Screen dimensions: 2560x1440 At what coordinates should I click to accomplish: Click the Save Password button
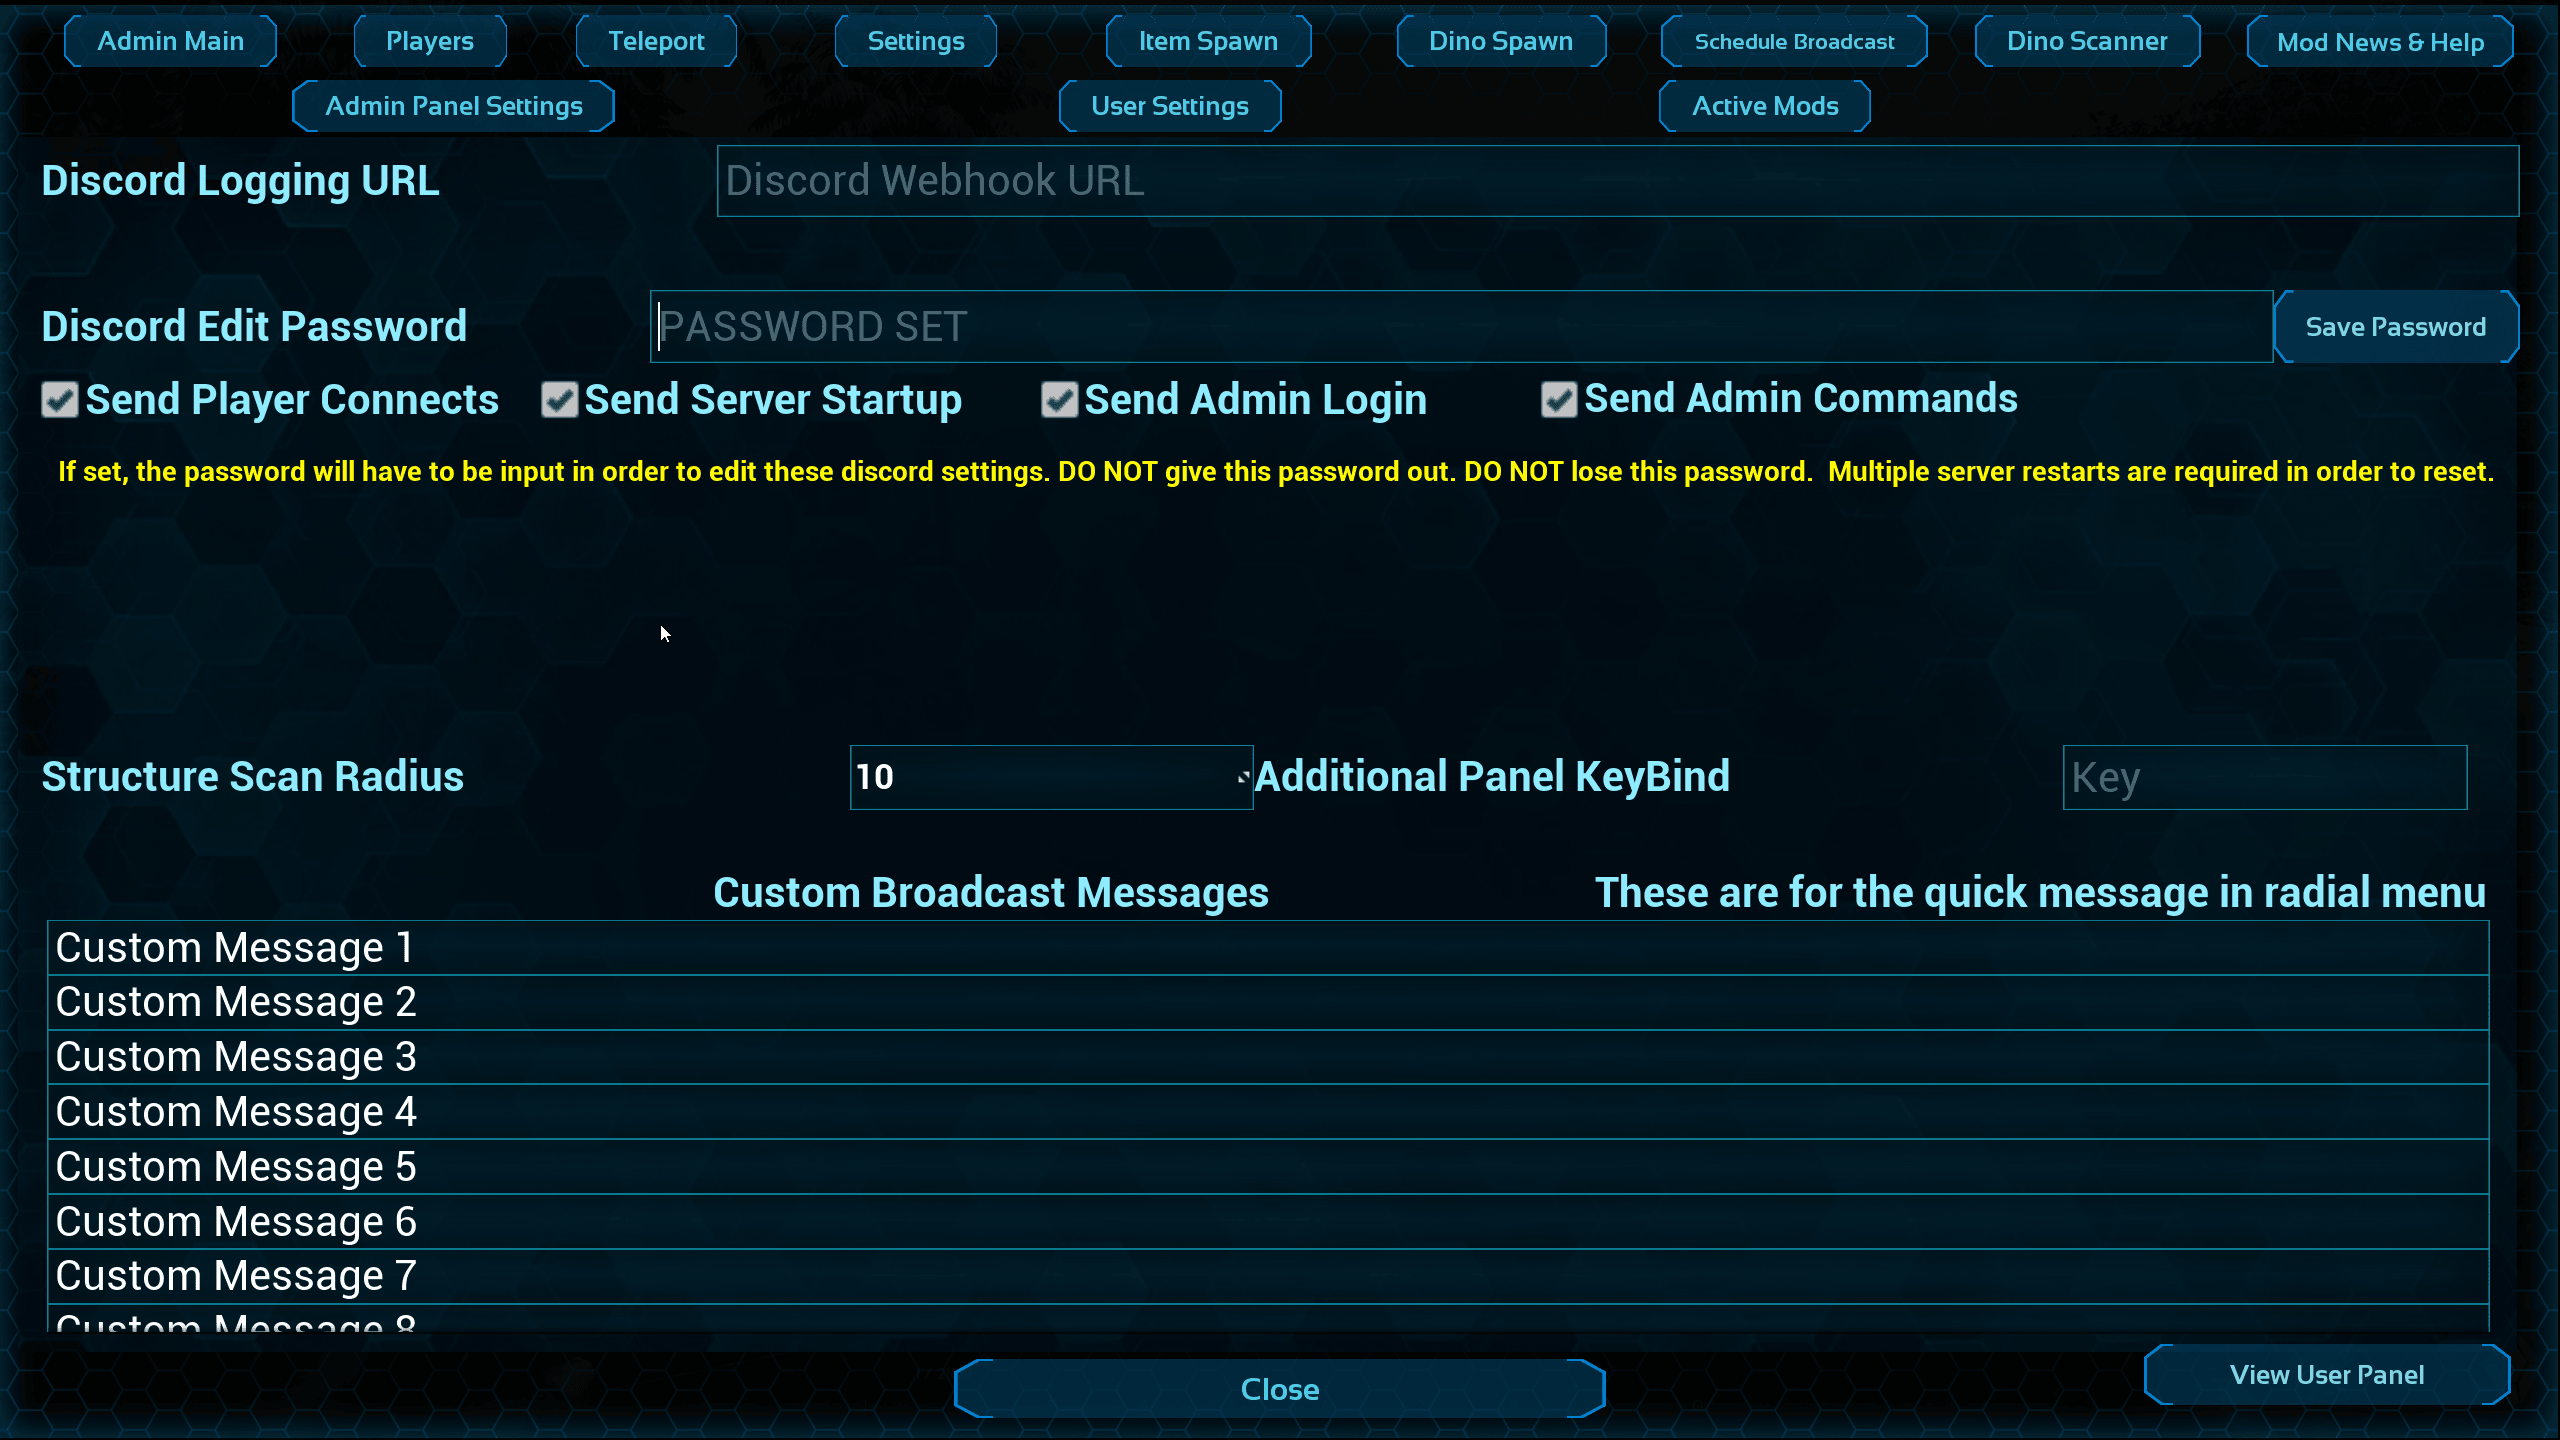pos(2396,327)
